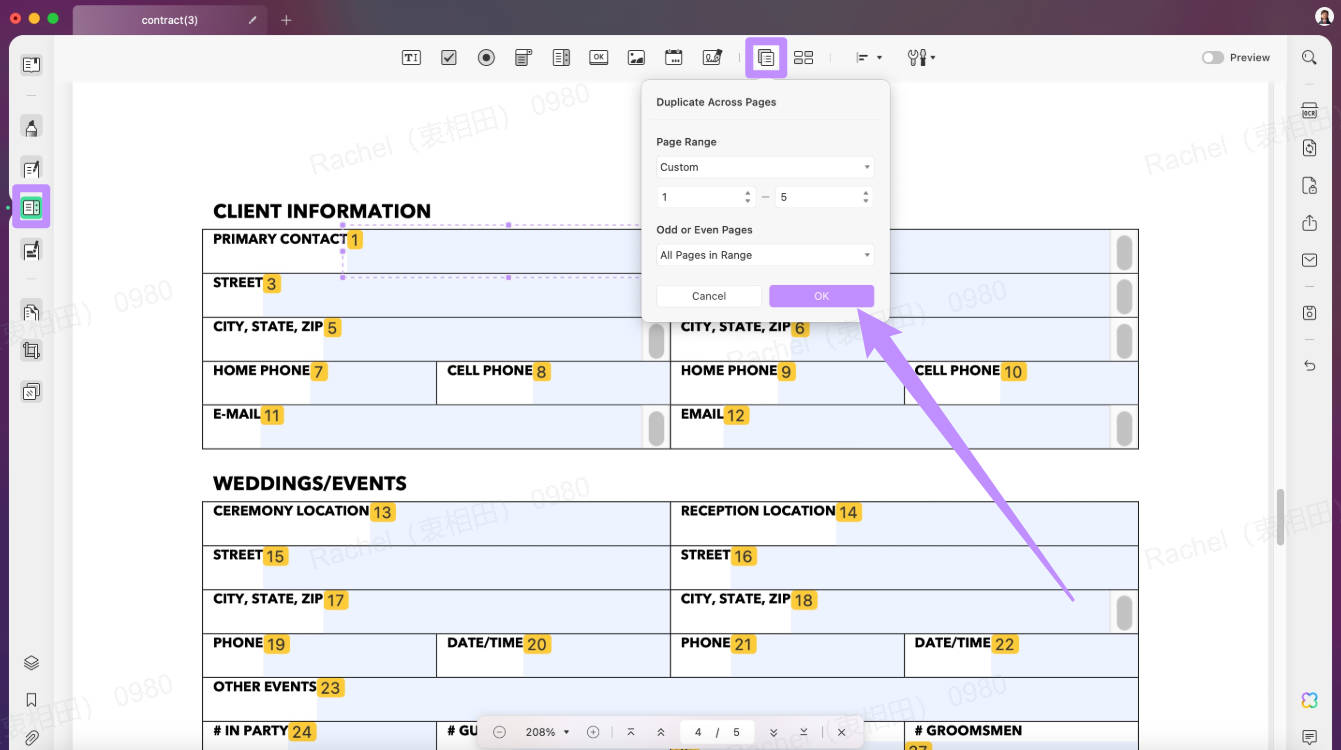Open the attachments paperclip icon
Image resolution: width=1341 pixels, height=750 pixels.
(31, 738)
